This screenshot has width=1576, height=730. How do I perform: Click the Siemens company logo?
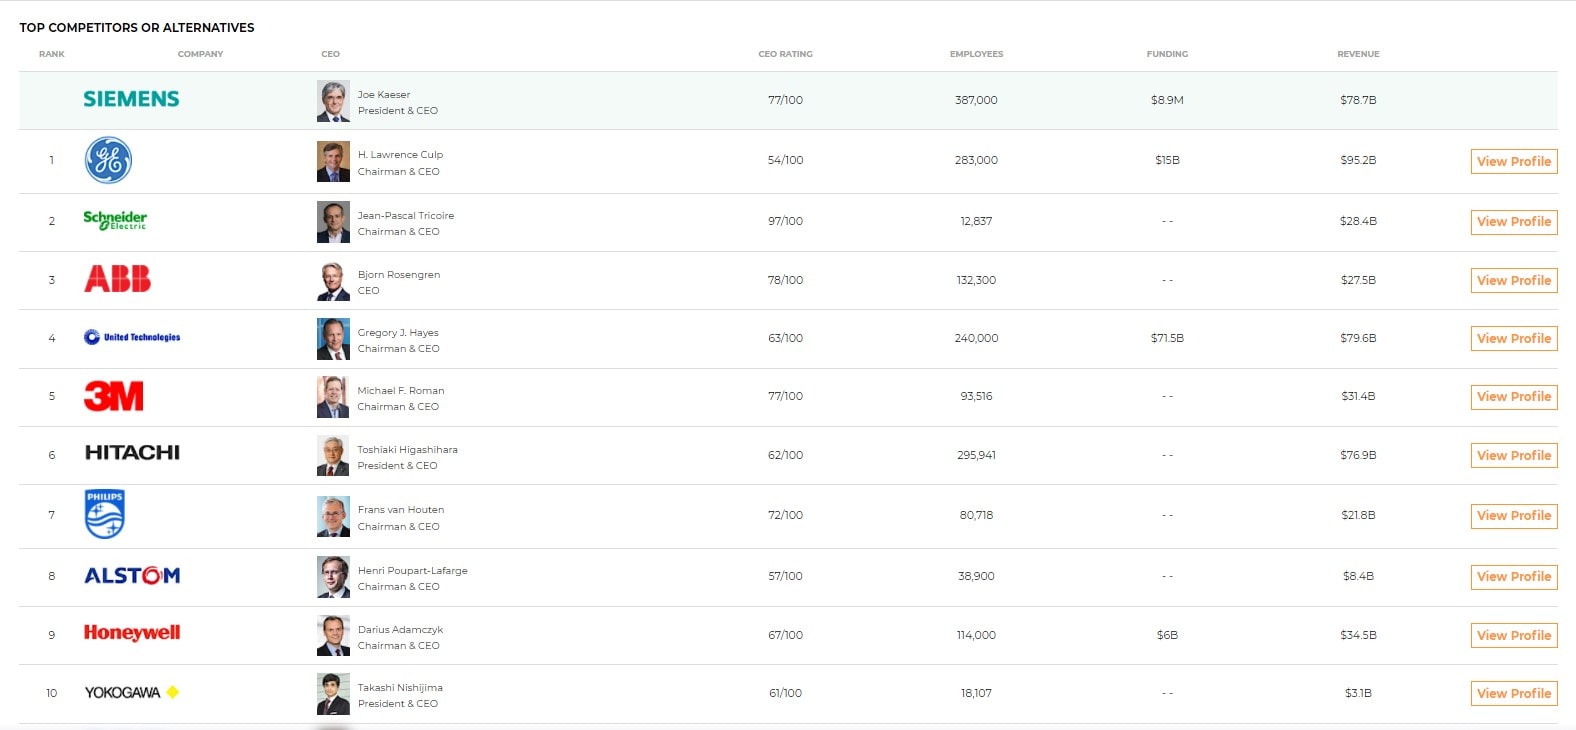[131, 99]
